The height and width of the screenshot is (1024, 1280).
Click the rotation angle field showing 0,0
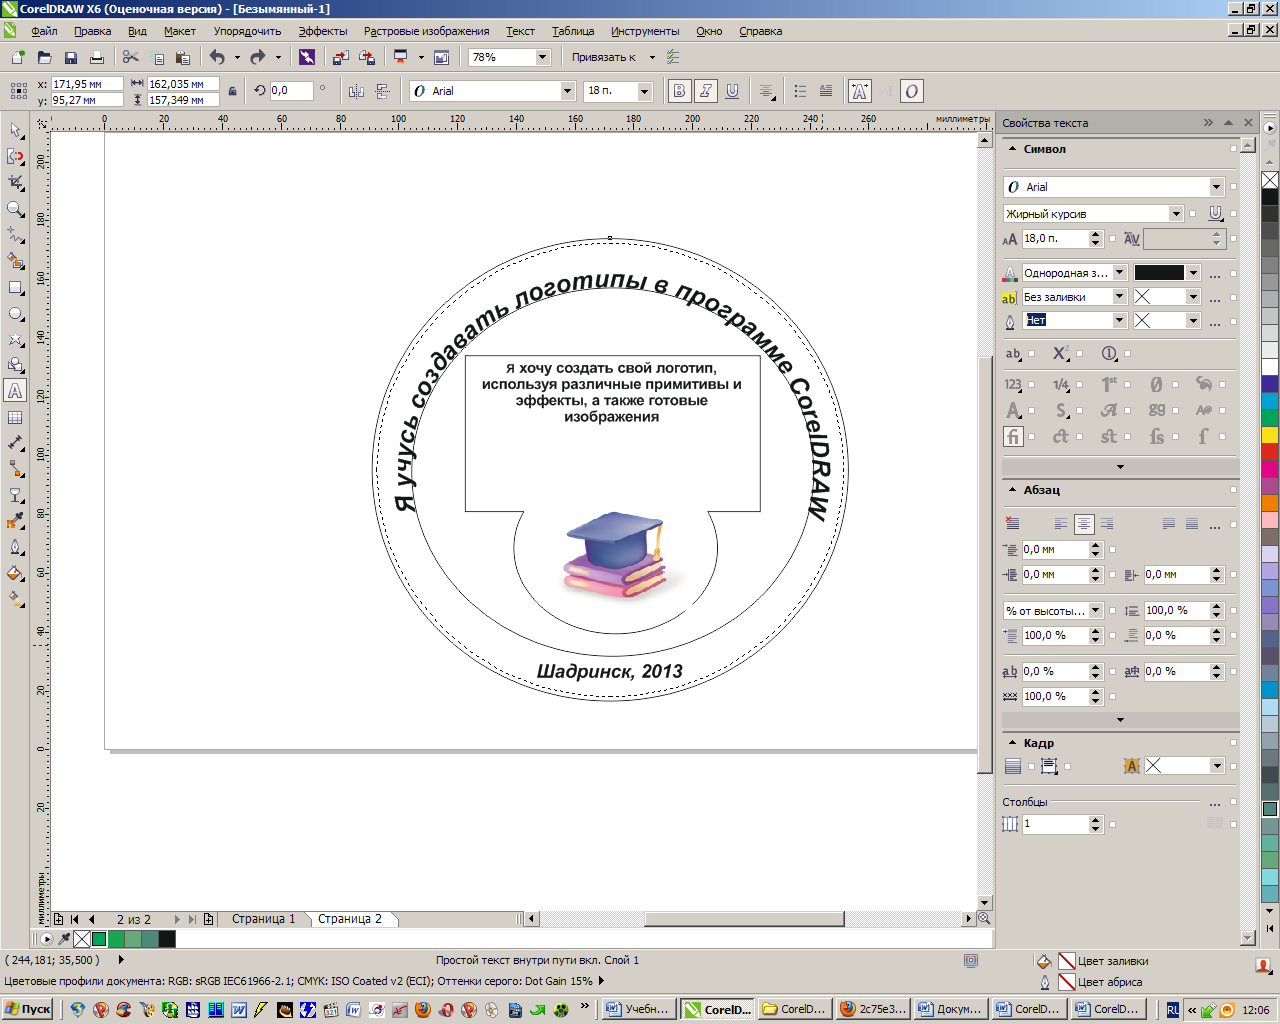(x=290, y=90)
